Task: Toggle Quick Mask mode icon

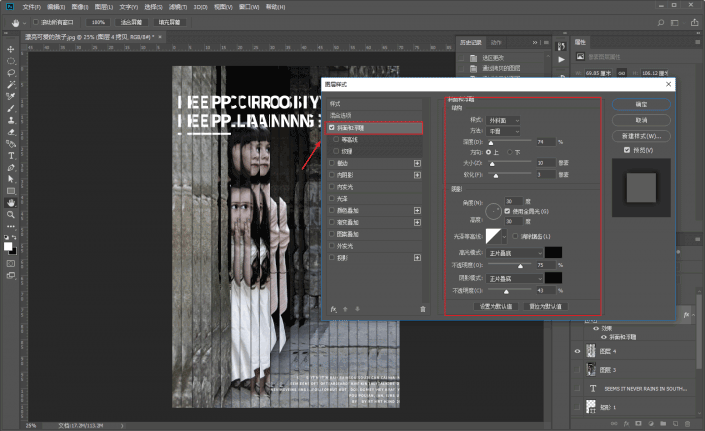Action: click(11, 264)
